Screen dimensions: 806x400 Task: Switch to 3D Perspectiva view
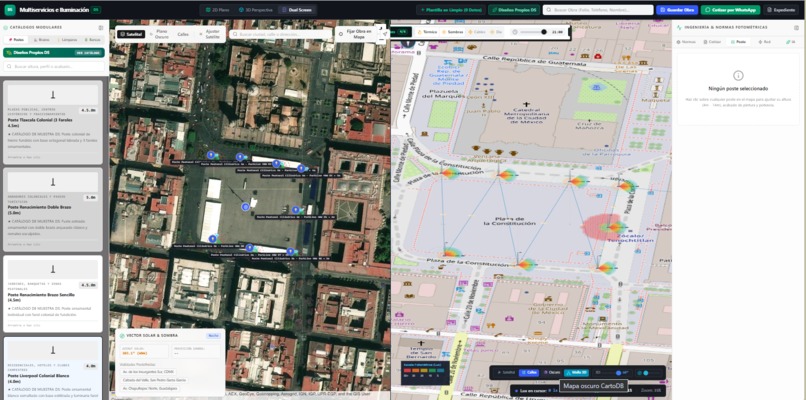click(x=255, y=10)
